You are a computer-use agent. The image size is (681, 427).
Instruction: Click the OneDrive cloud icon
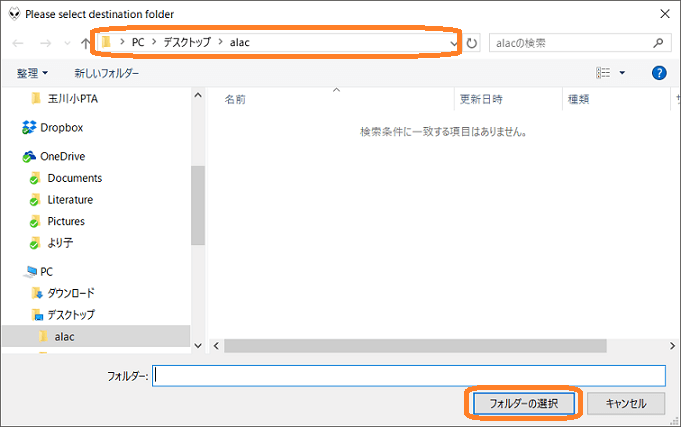pos(29,156)
